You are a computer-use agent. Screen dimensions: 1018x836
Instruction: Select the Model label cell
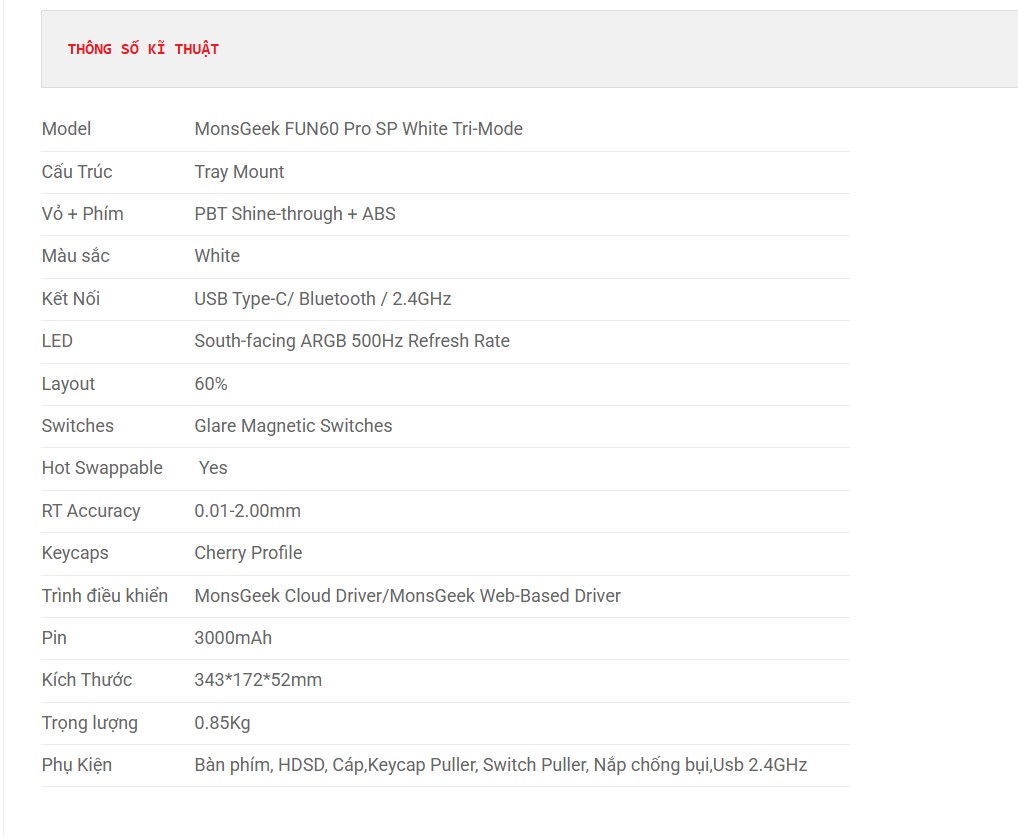(x=66, y=129)
